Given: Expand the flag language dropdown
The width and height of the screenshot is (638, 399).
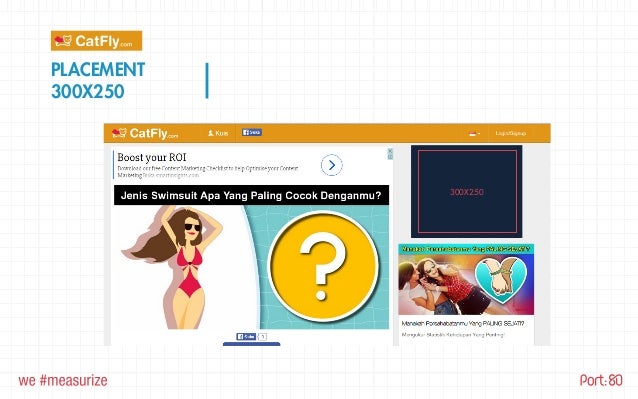Looking at the screenshot, I should [x=474, y=133].
